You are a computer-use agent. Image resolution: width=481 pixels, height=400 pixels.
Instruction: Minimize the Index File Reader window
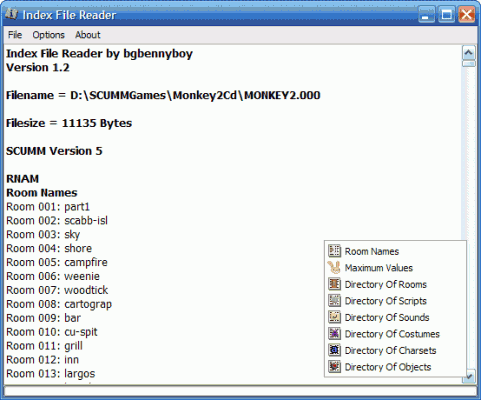click(x=426, y=15)
